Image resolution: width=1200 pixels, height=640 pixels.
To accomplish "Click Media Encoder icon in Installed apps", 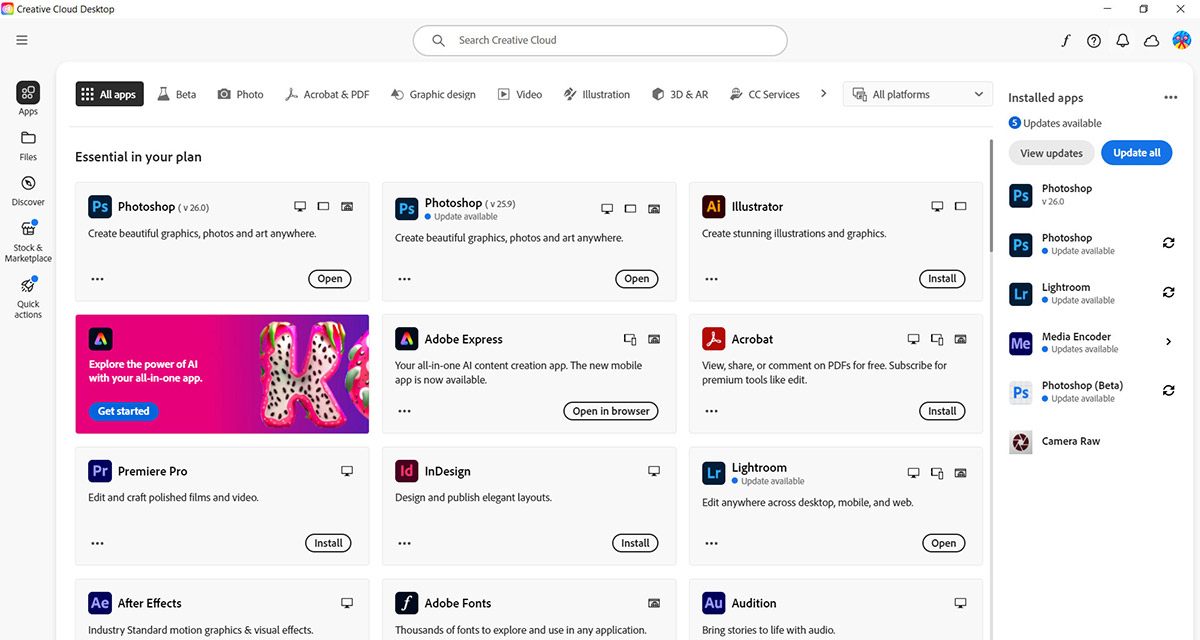I will (x=1020, y=343).
